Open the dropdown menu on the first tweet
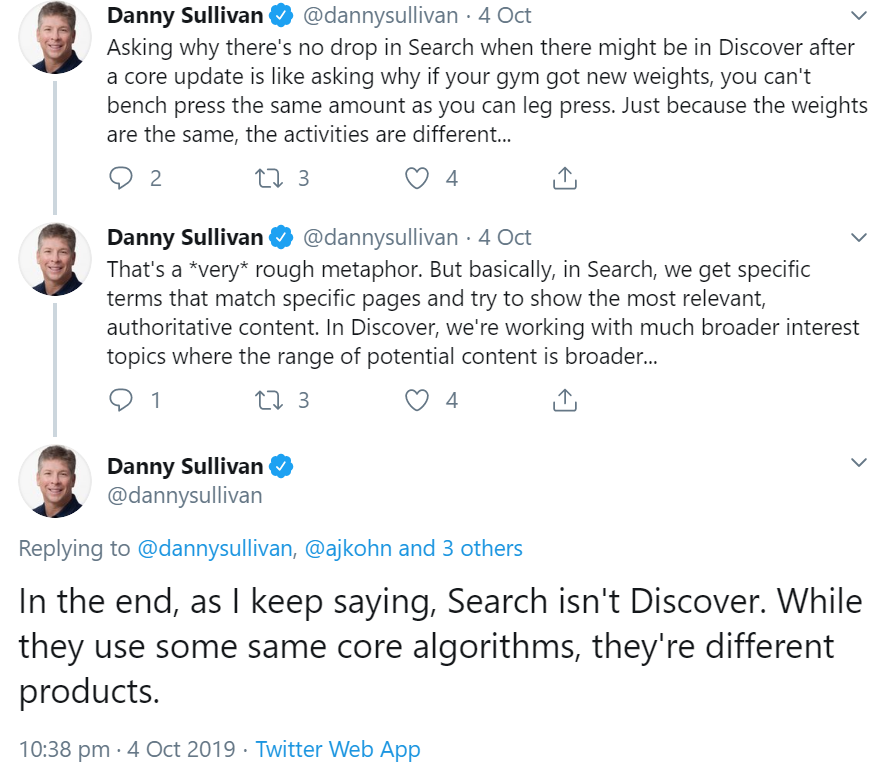The height and width of the screenshot is (766, 890). point(858,15)
